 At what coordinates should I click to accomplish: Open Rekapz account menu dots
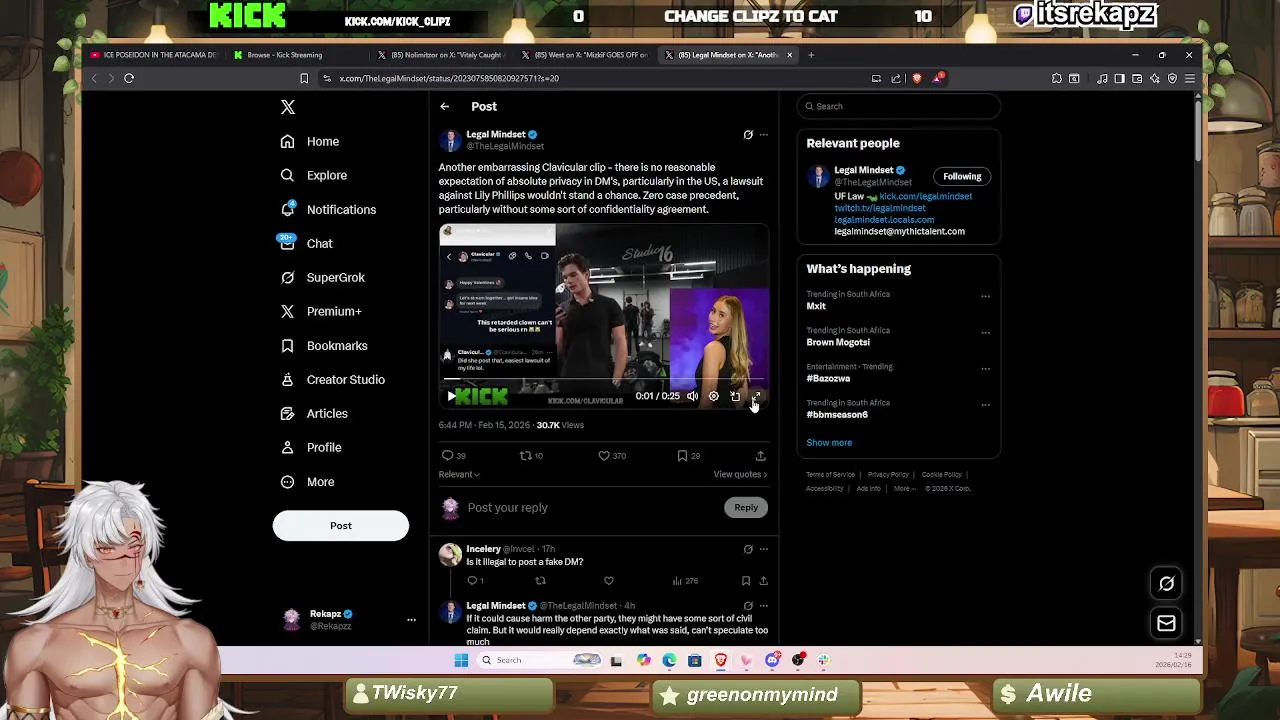click(411, 620)
